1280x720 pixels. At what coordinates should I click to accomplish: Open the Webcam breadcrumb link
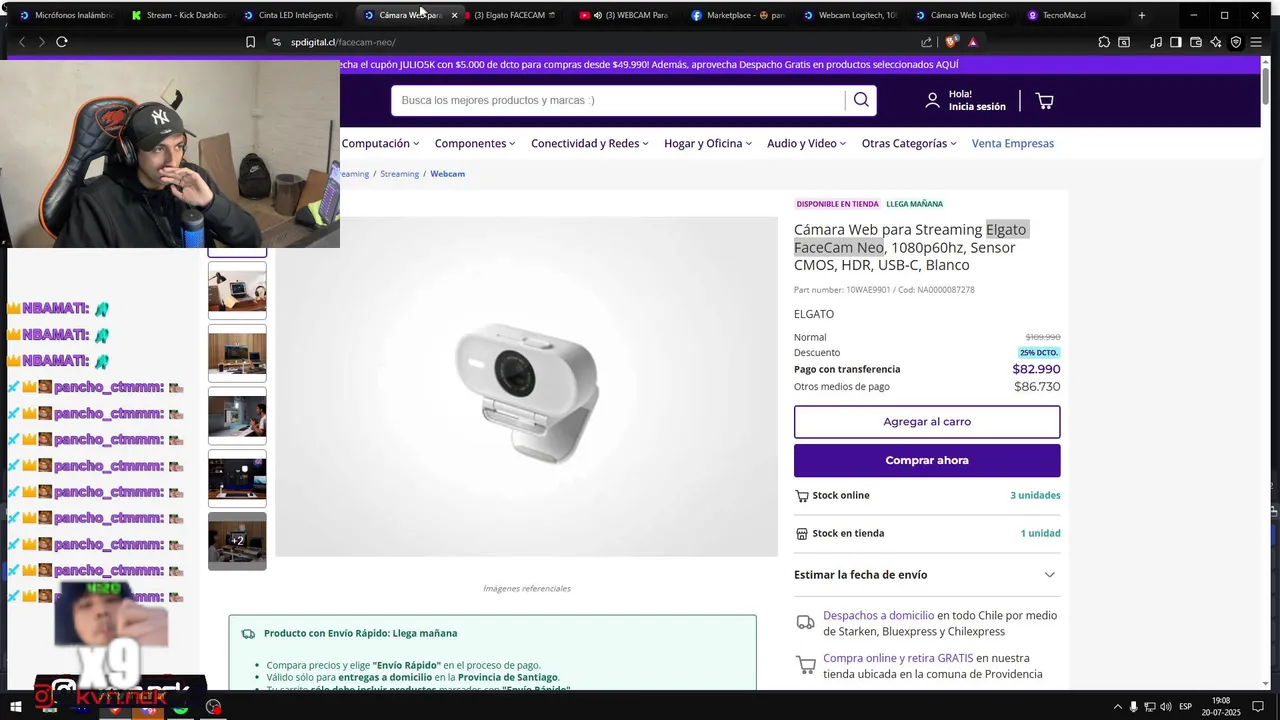447,174
